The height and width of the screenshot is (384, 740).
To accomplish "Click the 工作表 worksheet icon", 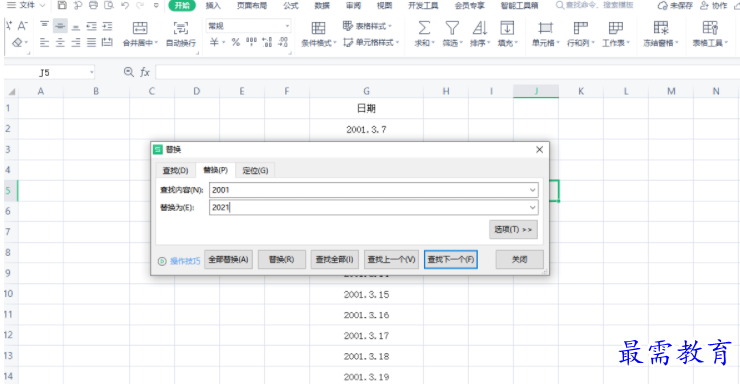I will (x=615, y=27).
